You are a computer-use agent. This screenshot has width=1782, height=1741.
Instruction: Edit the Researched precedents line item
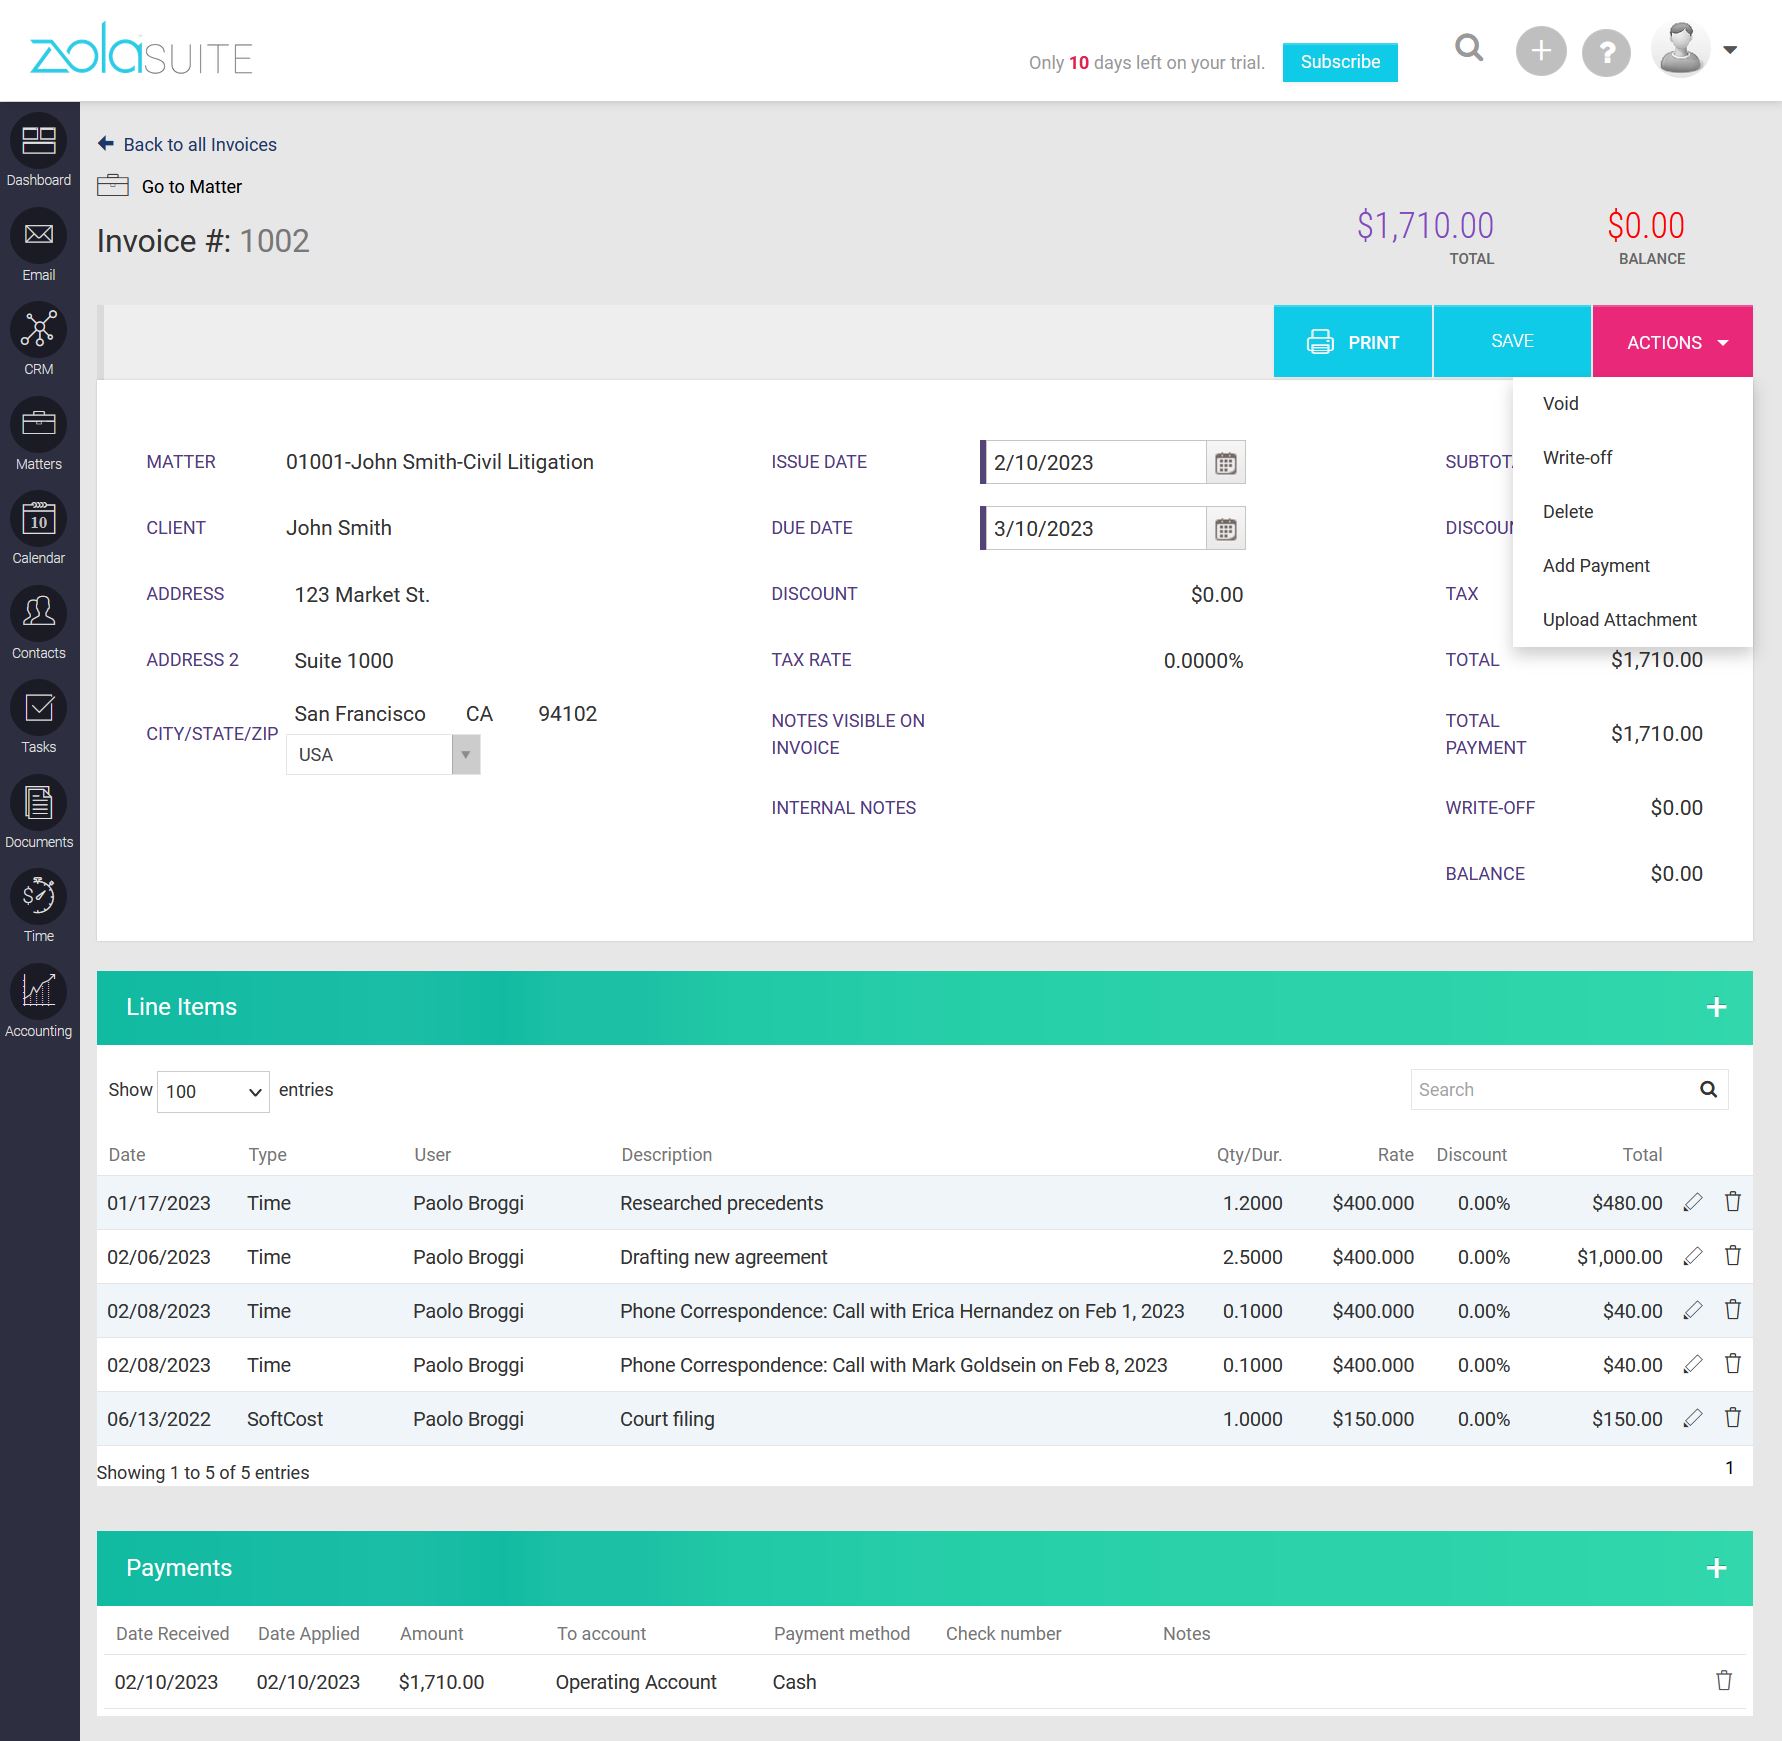1692,1203
